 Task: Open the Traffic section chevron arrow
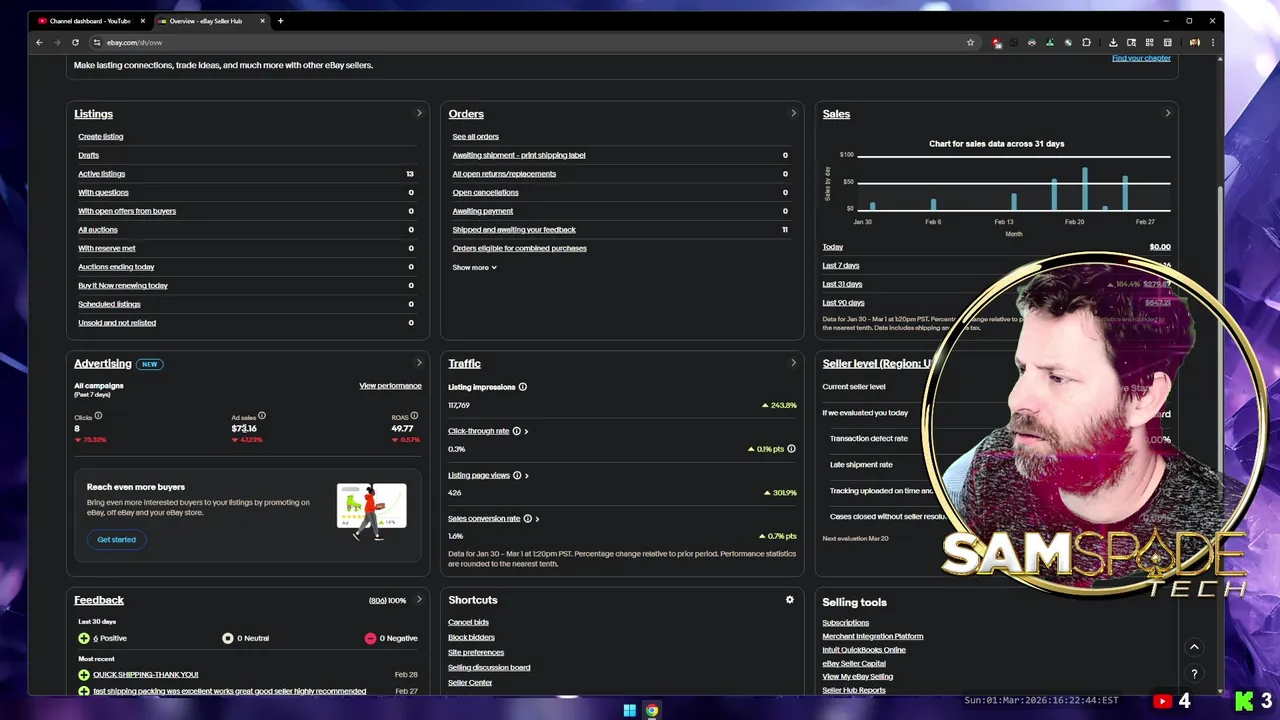(x=793, y=363)
